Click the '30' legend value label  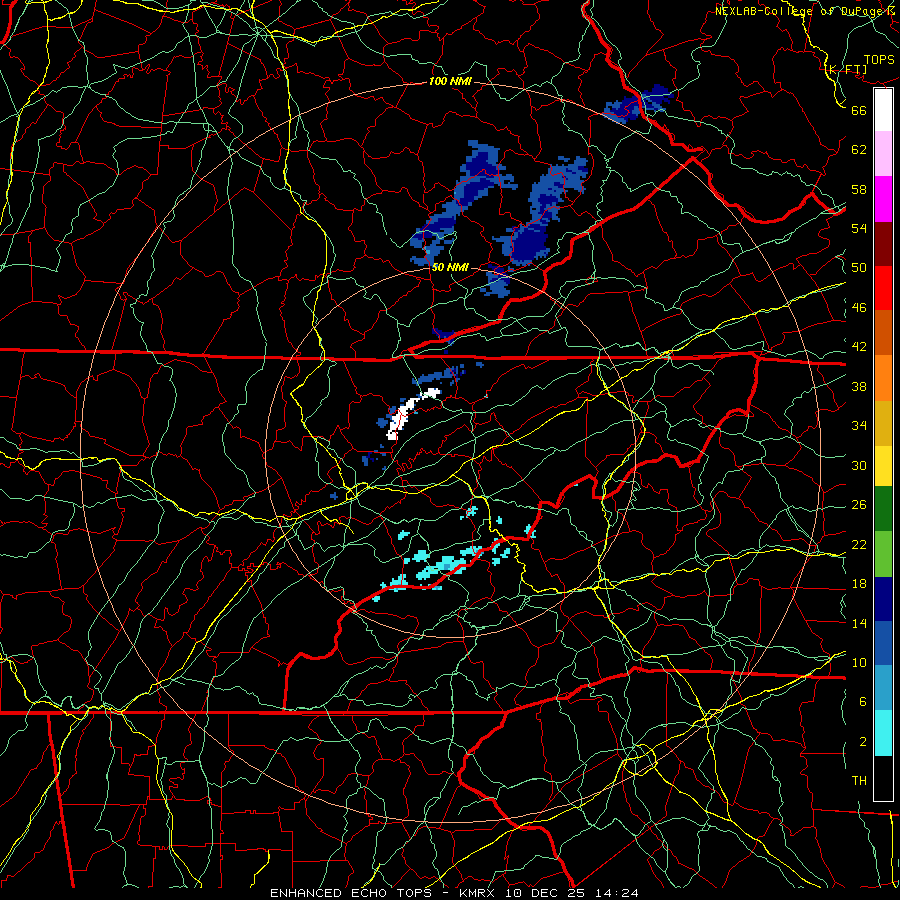(859, 465)
